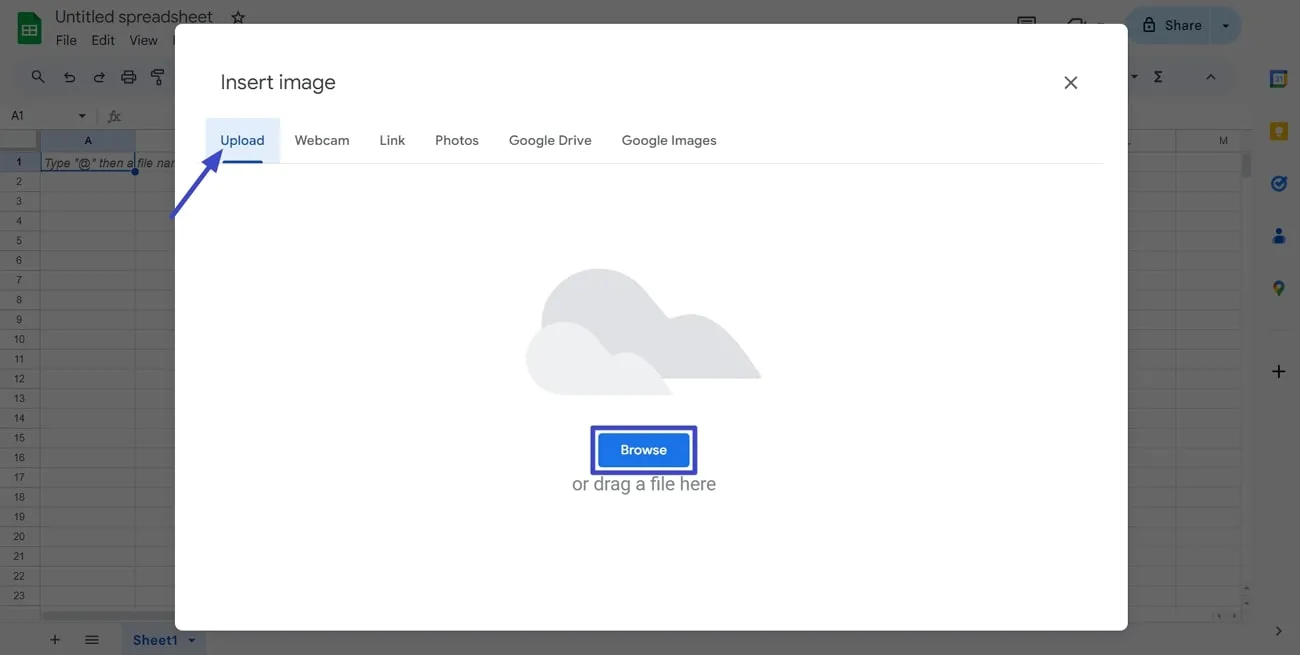Collapse the toolbar with the up chevron
The height and width of the screenshot is (655, 1300).
(x=1210, y=77)
